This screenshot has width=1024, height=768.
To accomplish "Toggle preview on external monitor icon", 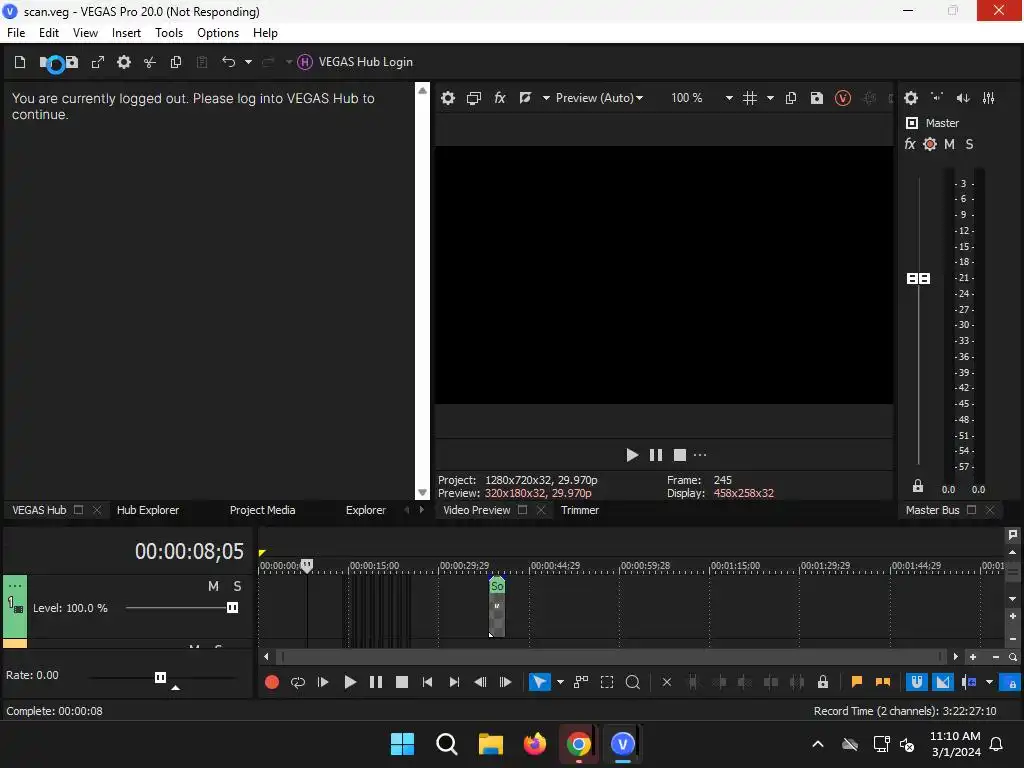I will (474, 98).
